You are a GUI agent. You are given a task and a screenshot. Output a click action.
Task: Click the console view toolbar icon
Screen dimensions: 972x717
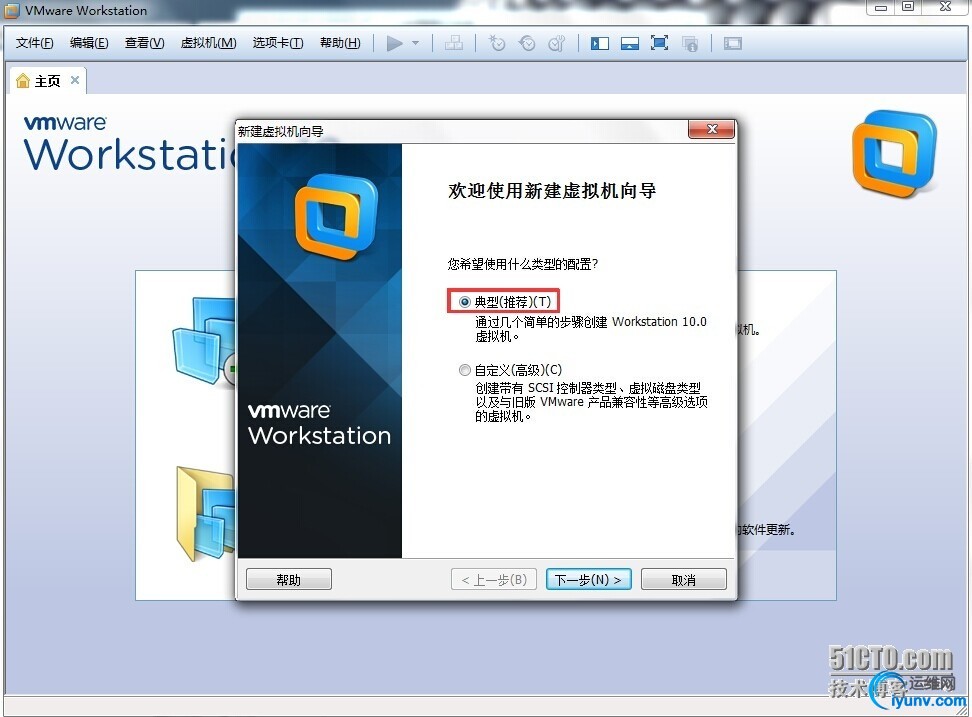(x=733, y=43)
